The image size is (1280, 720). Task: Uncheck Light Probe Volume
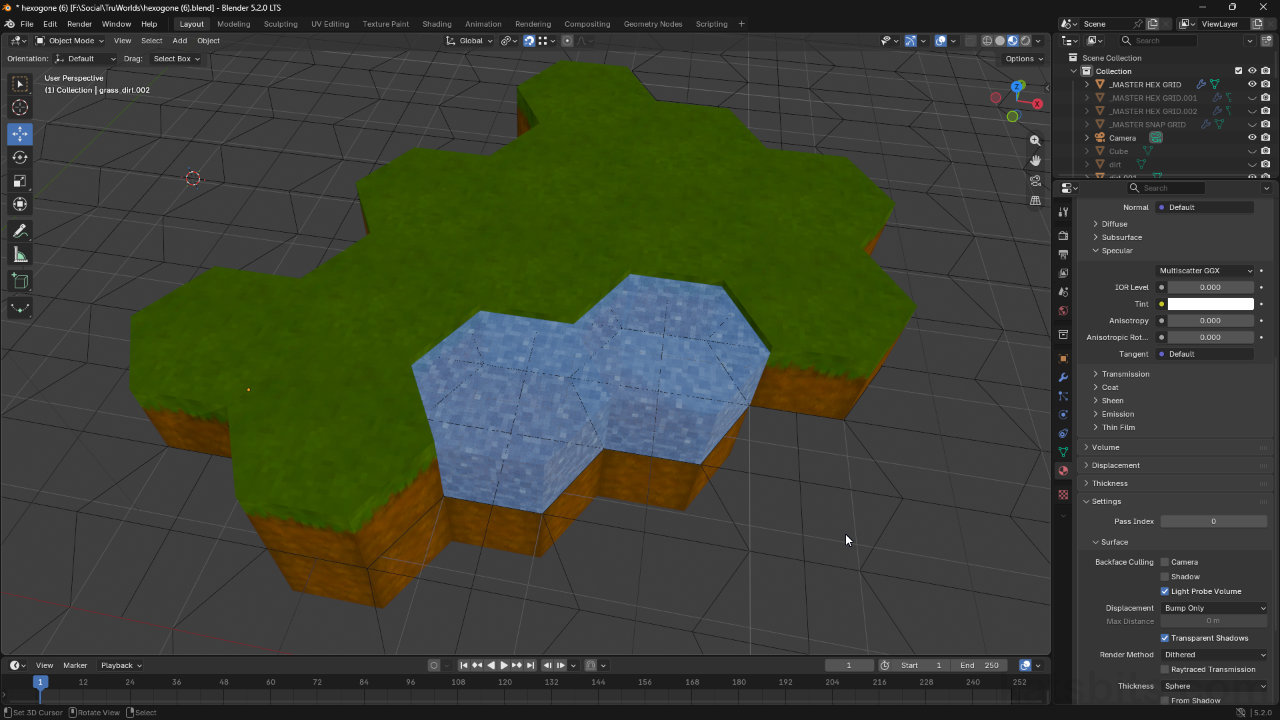[x=1165, y=591]
